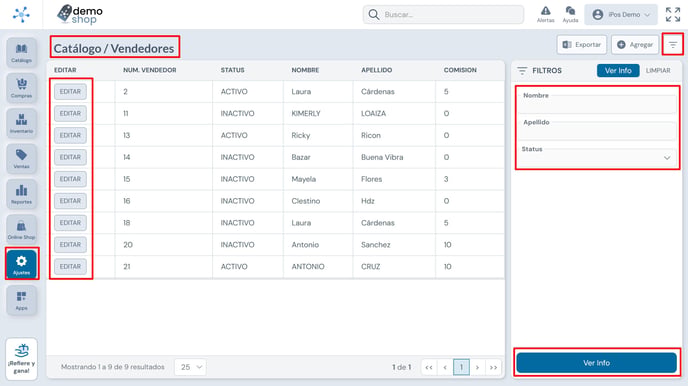The image size is (688, 386).
Task: Sort by the NOMBRE column header
Action: [x=305, y=70]
